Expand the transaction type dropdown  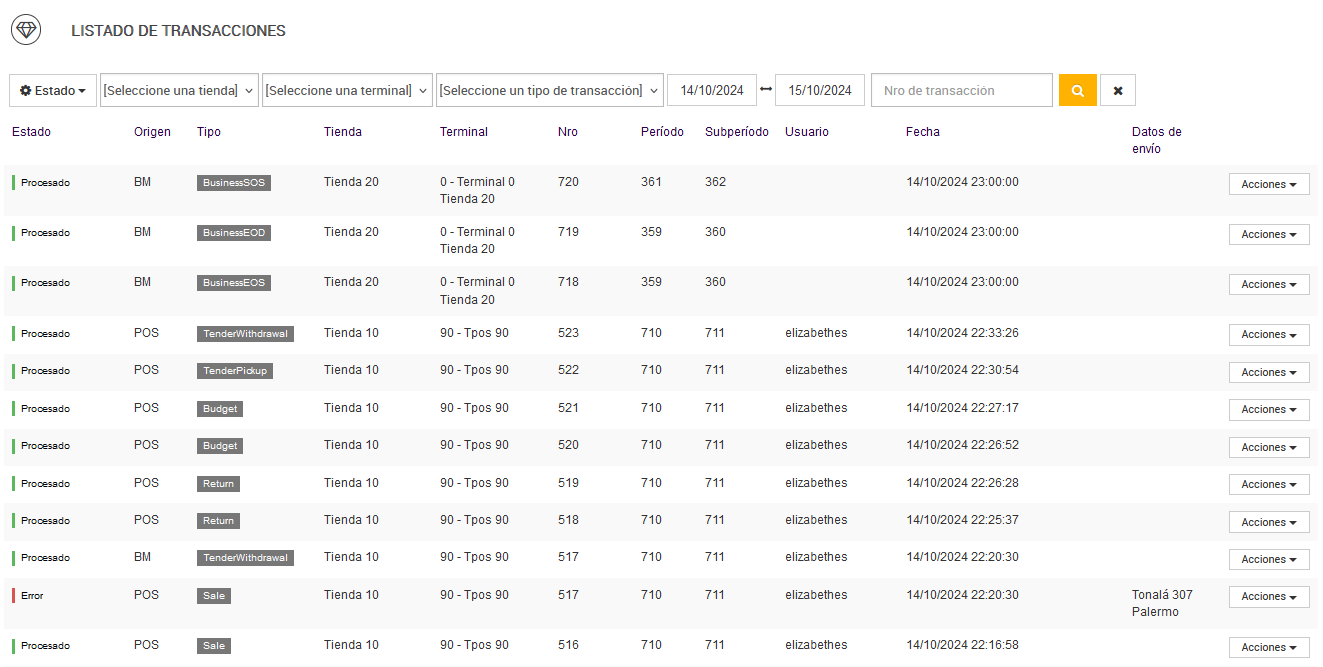(x=549, y=90)
